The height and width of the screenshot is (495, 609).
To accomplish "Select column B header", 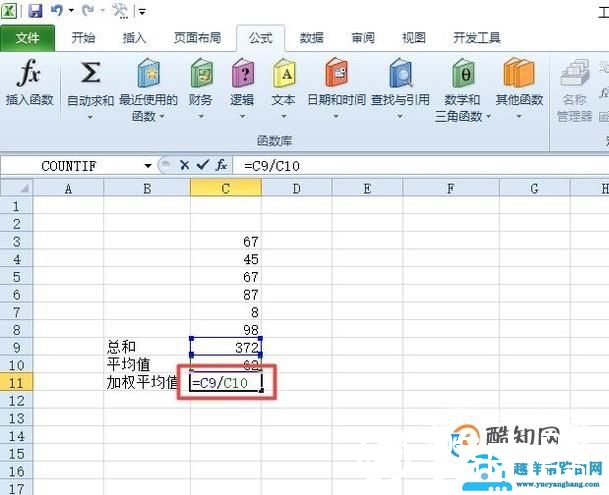I will 147,188.
